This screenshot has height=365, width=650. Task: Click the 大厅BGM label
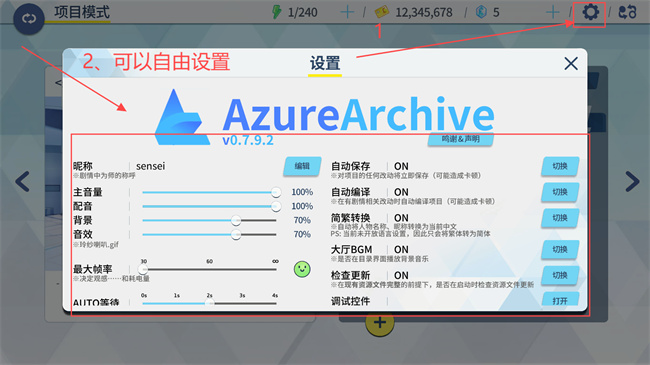pyautogui.click(x=352, y=249)
